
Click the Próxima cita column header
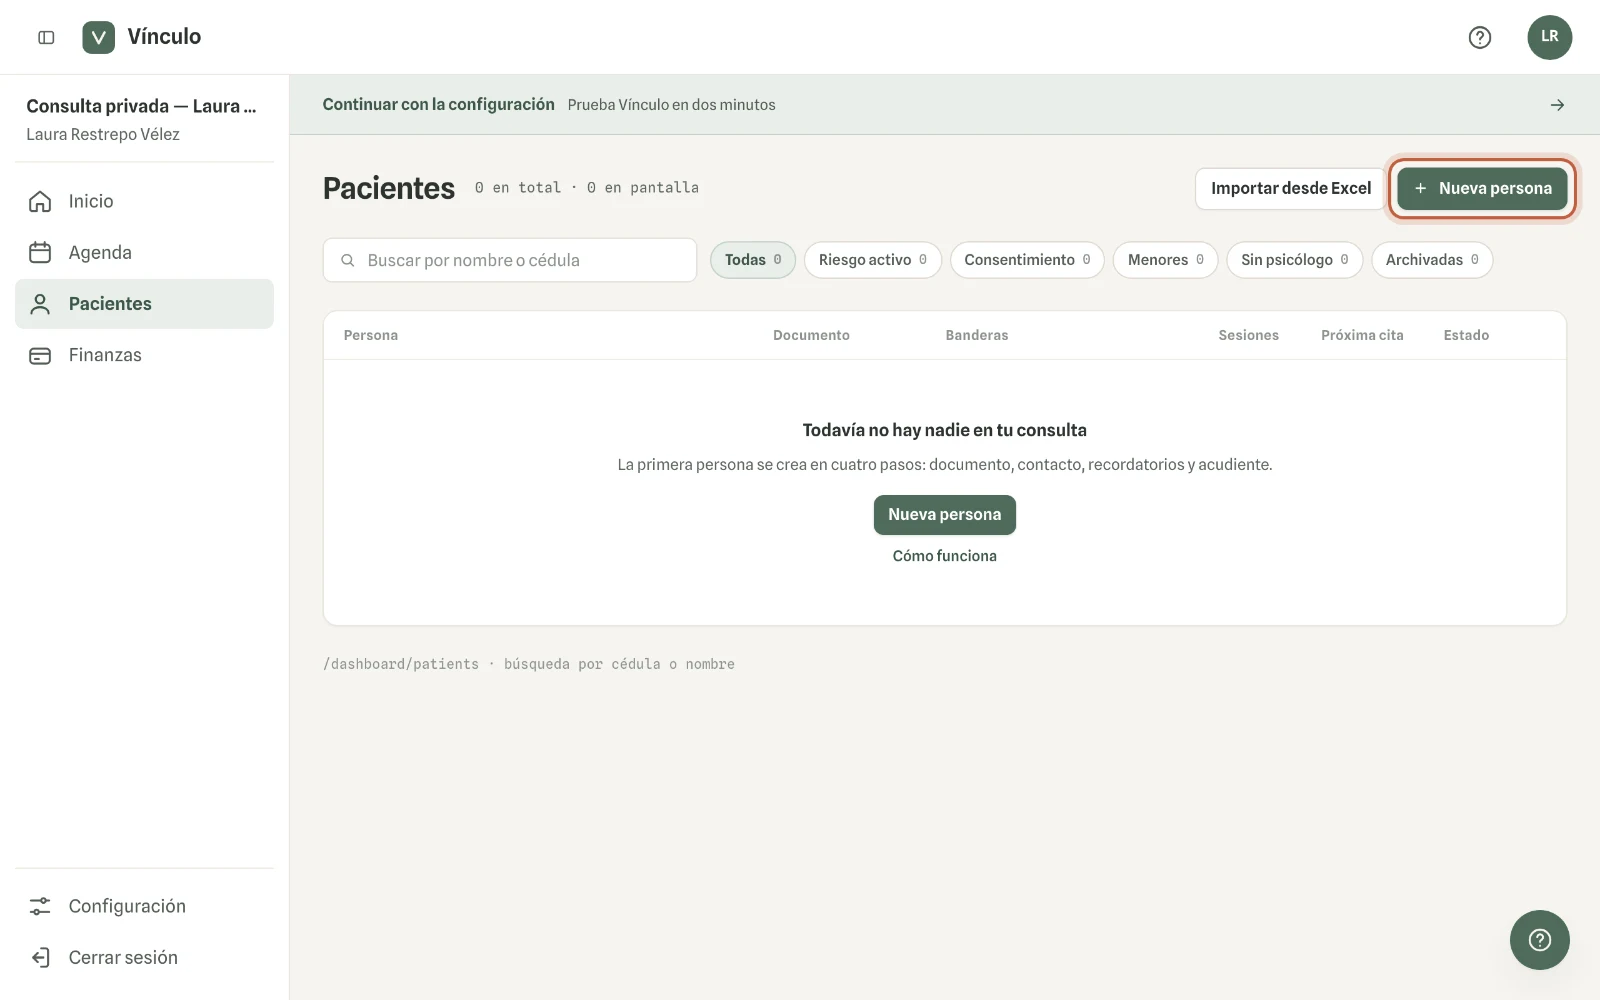(x=1362, y=335)
